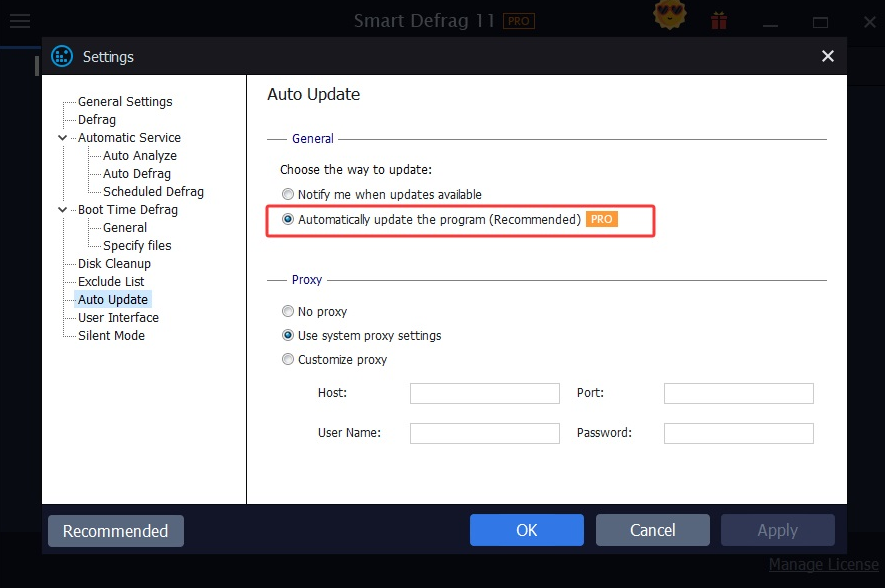885x588 pixels.
Task: Click the orange PRO badge beside auto-update option
Action: [601, 219]
